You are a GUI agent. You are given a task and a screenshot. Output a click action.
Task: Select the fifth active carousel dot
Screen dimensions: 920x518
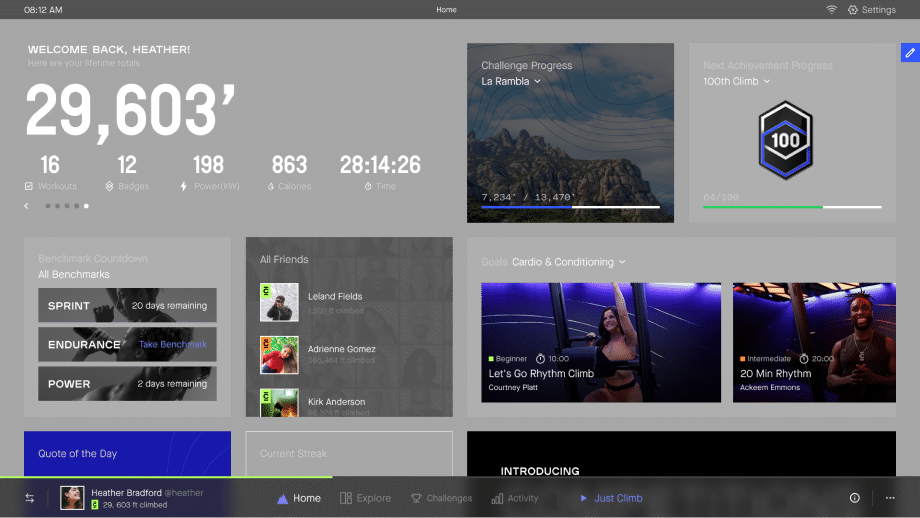coord(86,206)
